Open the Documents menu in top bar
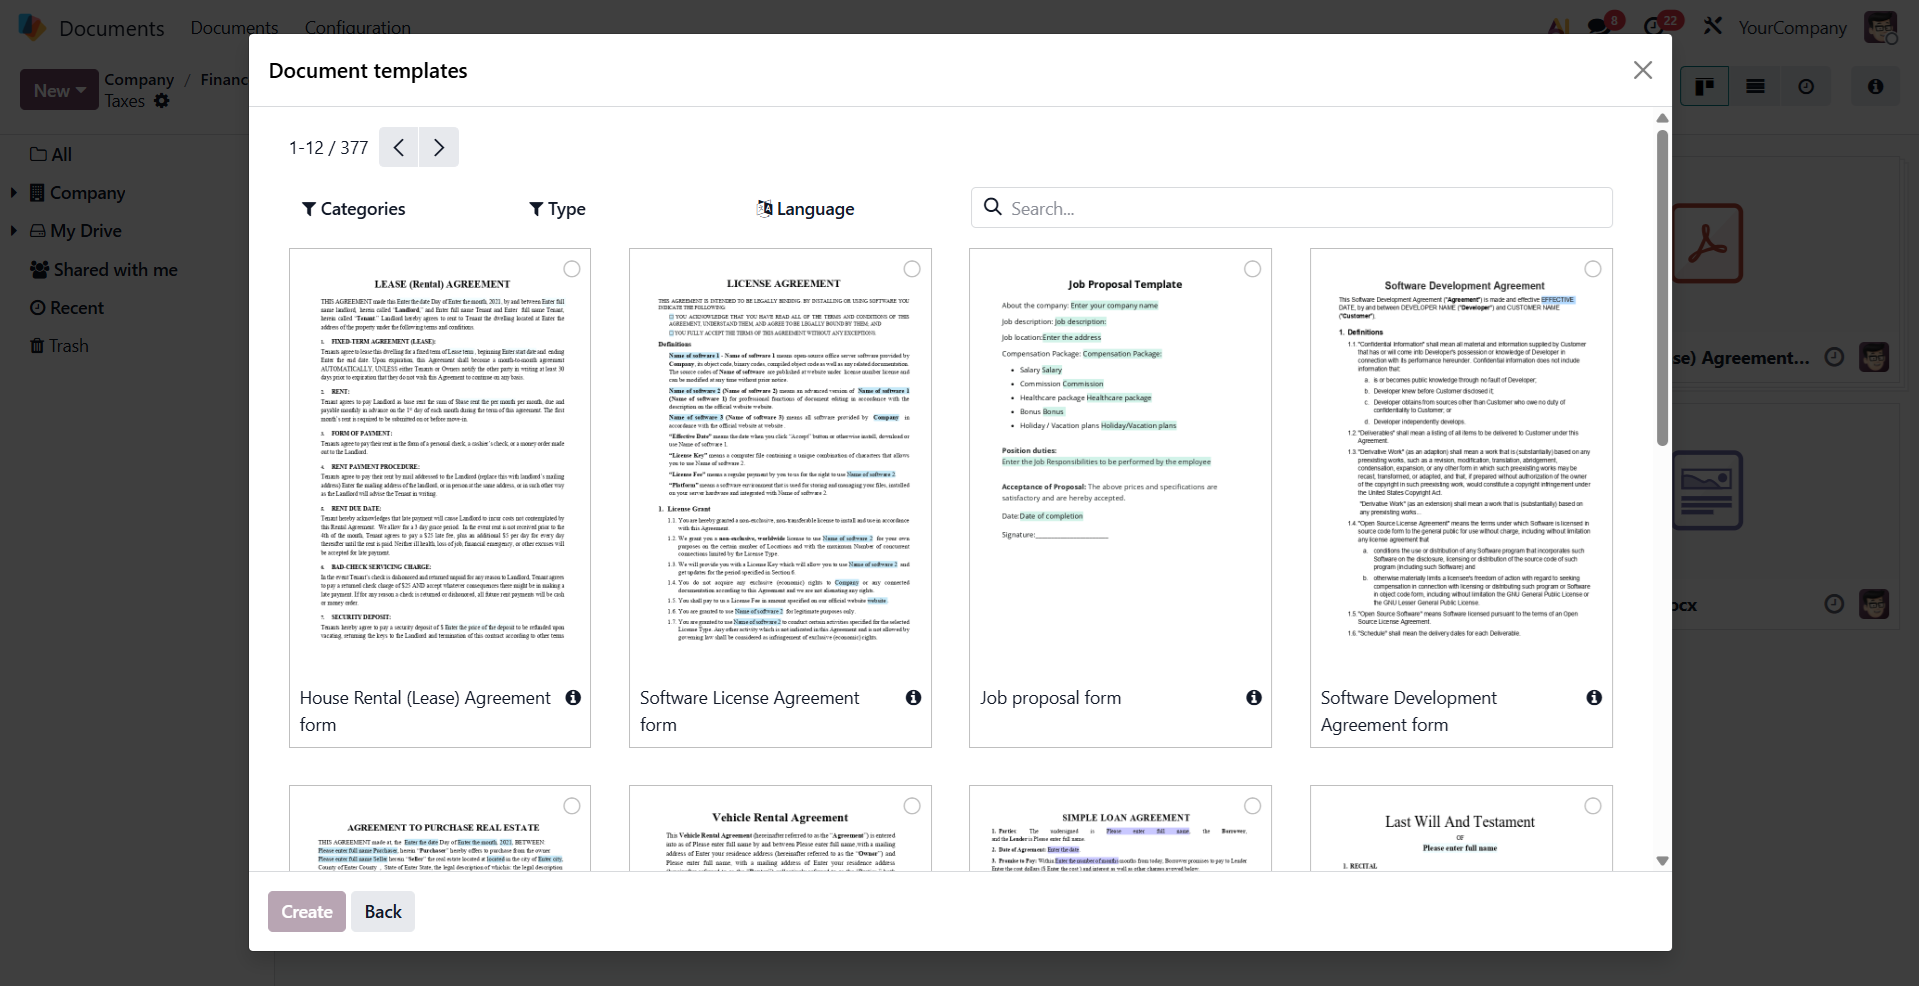Viewport: 1919px width, 986px height. [234, 28]
